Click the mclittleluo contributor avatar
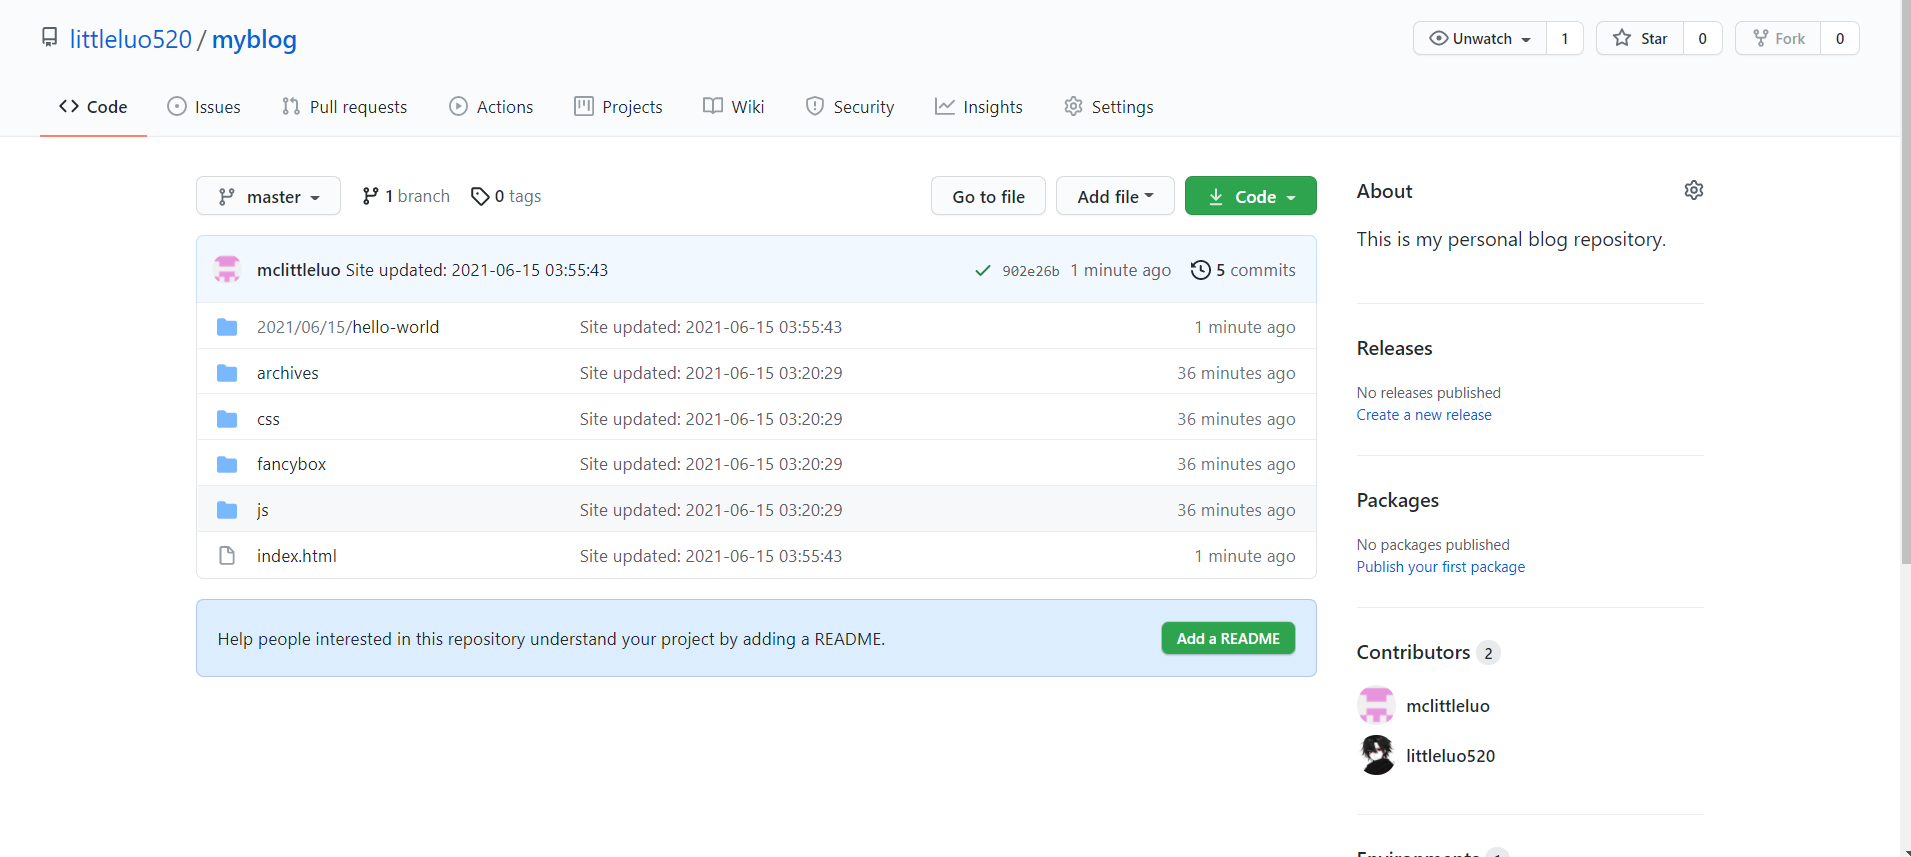Image resolution: width=1911 pixels, height=857 pixels. coord(1376,705)
